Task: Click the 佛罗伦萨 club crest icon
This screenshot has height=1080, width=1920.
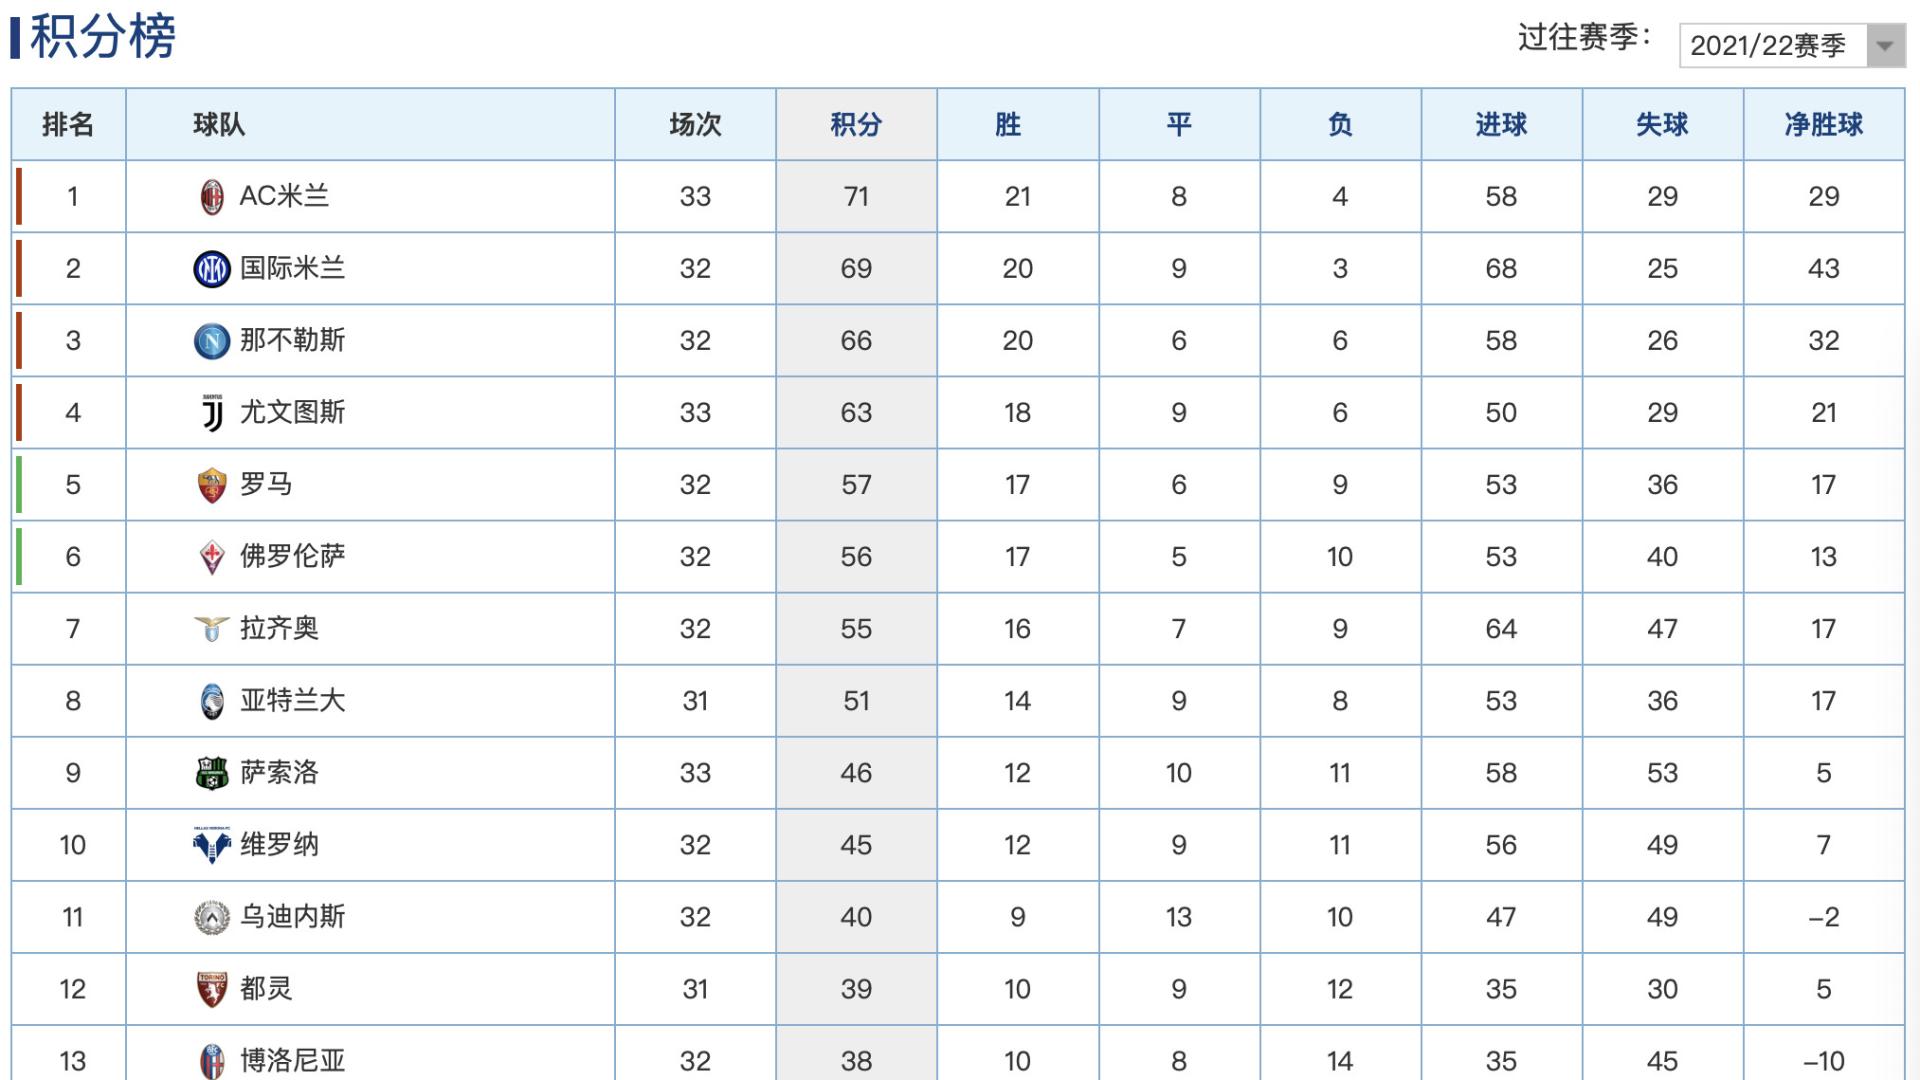Action: click(212, 557)
